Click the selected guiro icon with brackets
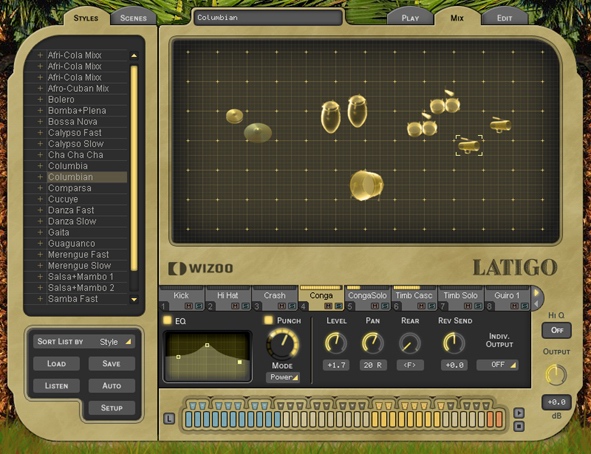 click(469, 145)
